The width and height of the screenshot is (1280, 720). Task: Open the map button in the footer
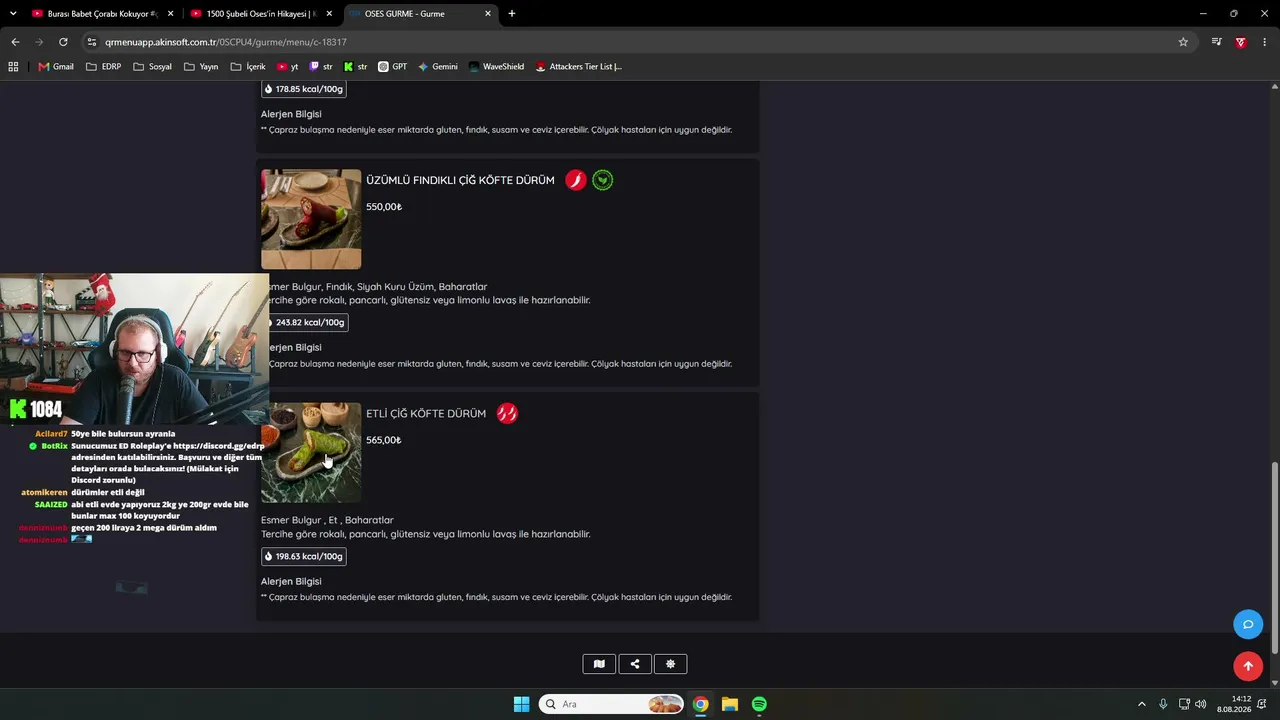[x=599, y=664]
